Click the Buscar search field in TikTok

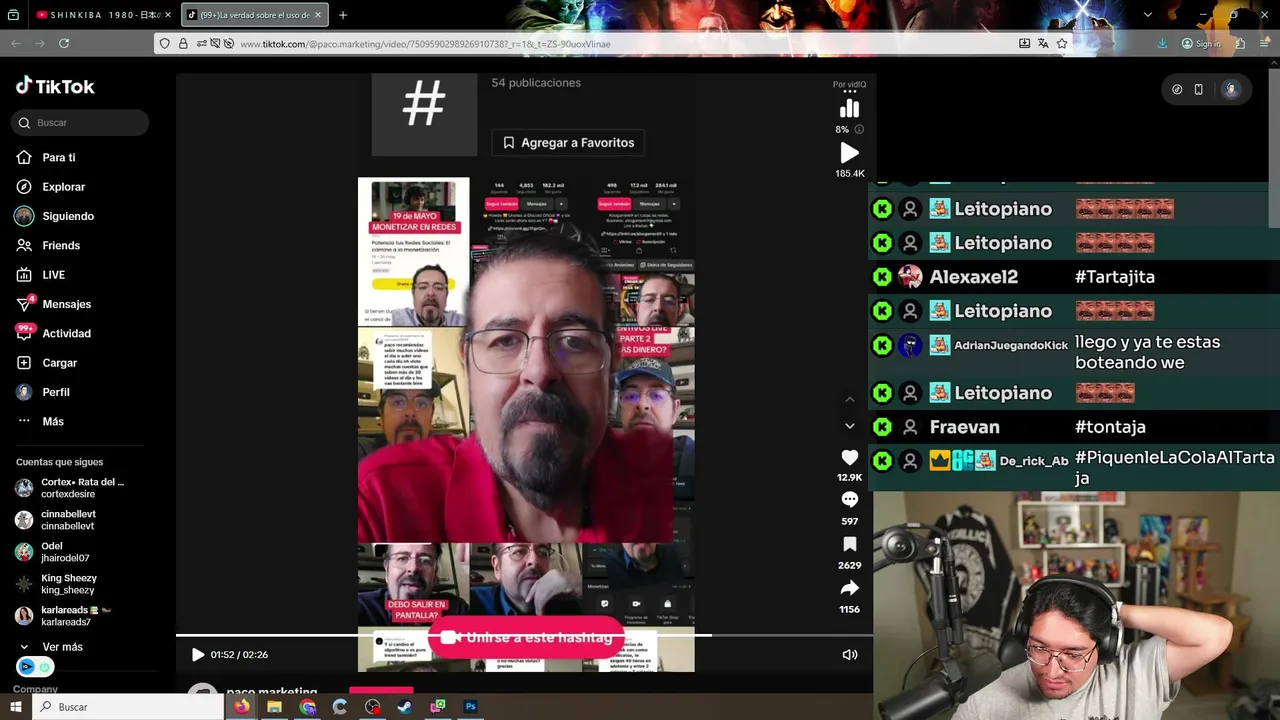[x=80, y=123]
